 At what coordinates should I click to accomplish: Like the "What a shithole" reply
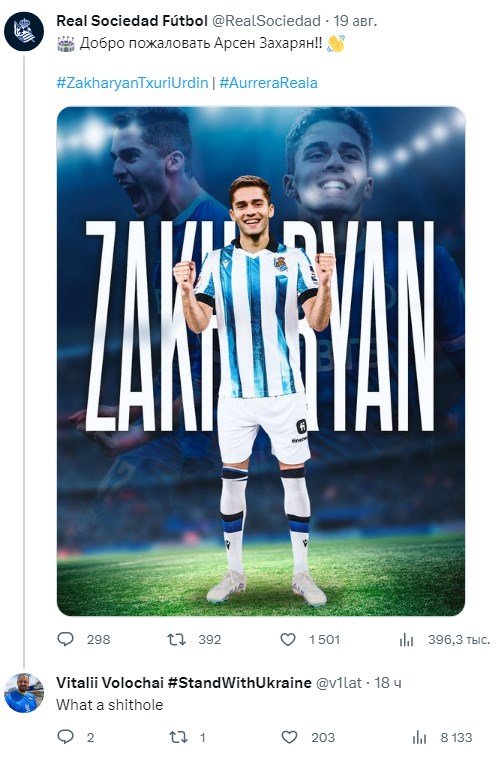[290, 737]
